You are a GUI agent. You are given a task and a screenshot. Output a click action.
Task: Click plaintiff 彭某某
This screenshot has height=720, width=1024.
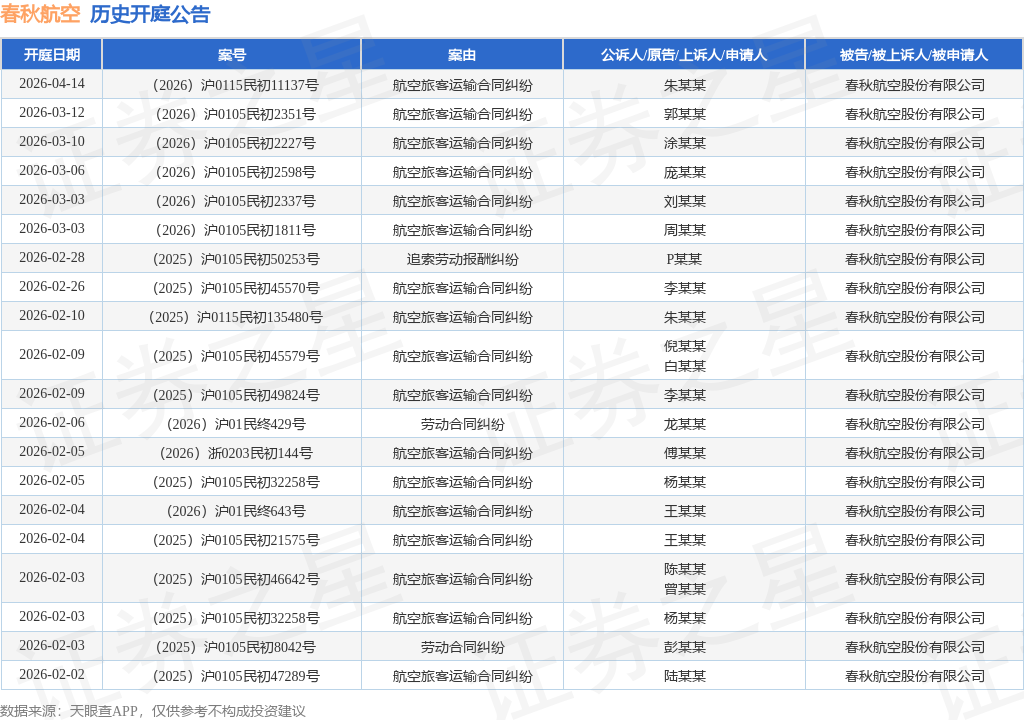click(x=684, y=647)
